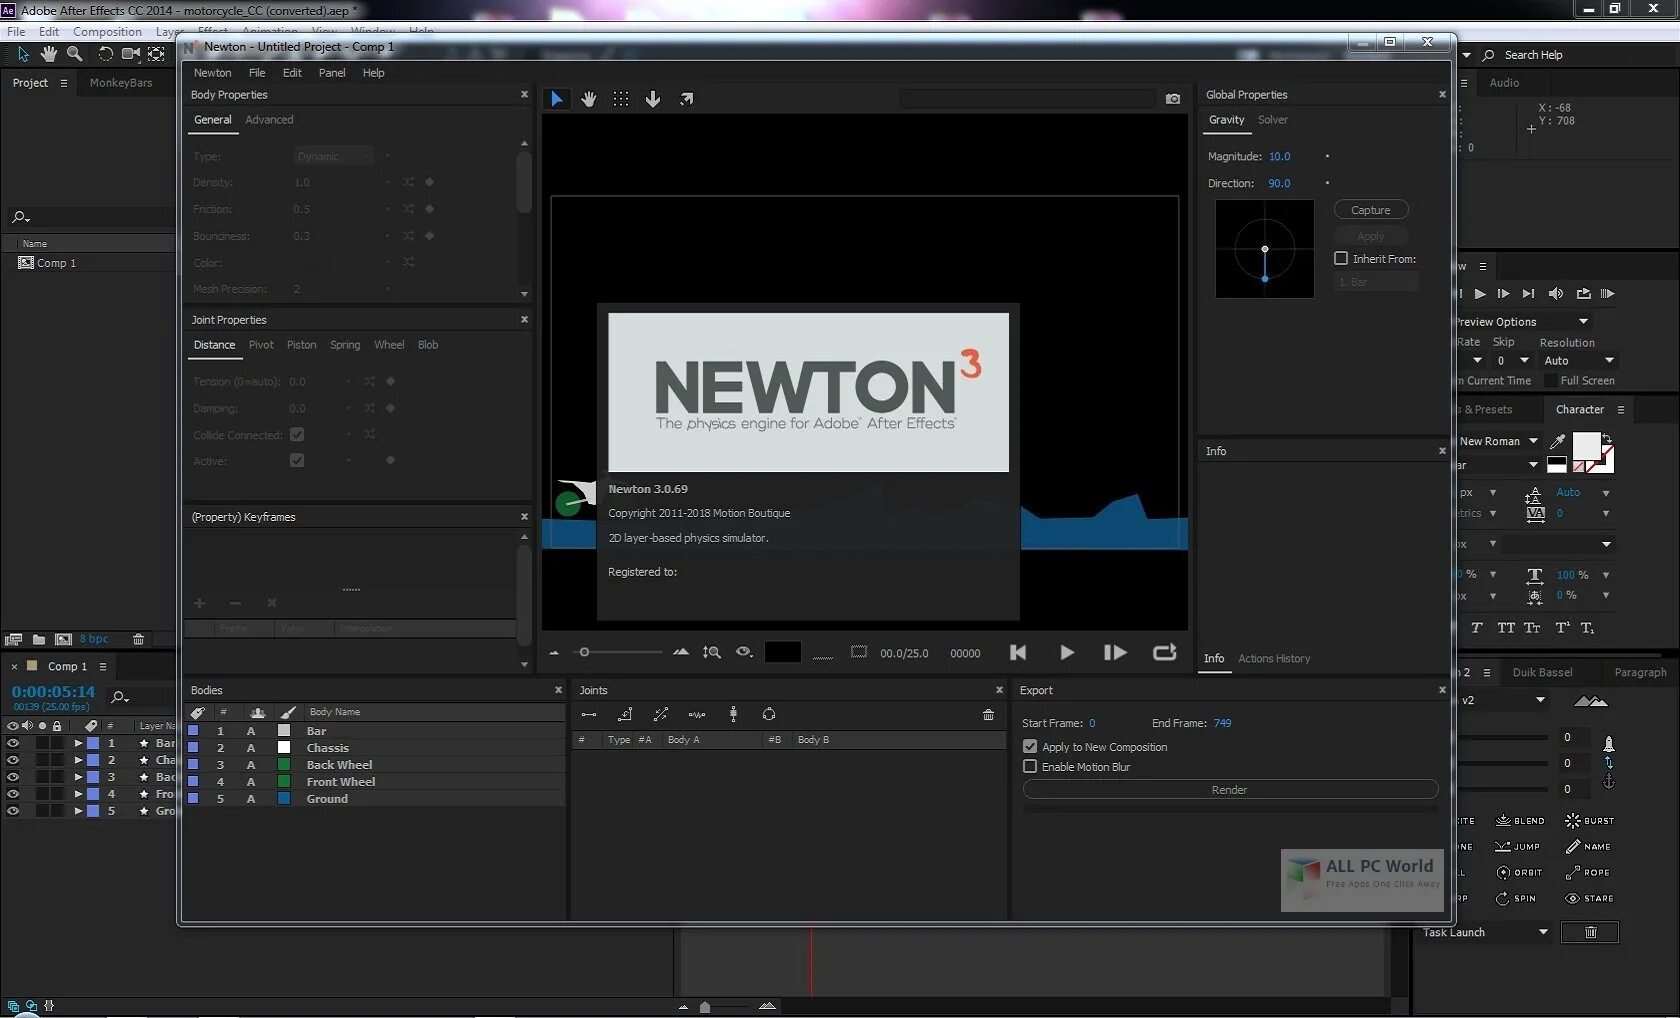Step the Newton simulation forward one frame
This screenshot has height=1018, width=1680.
tap(1115, 652)
